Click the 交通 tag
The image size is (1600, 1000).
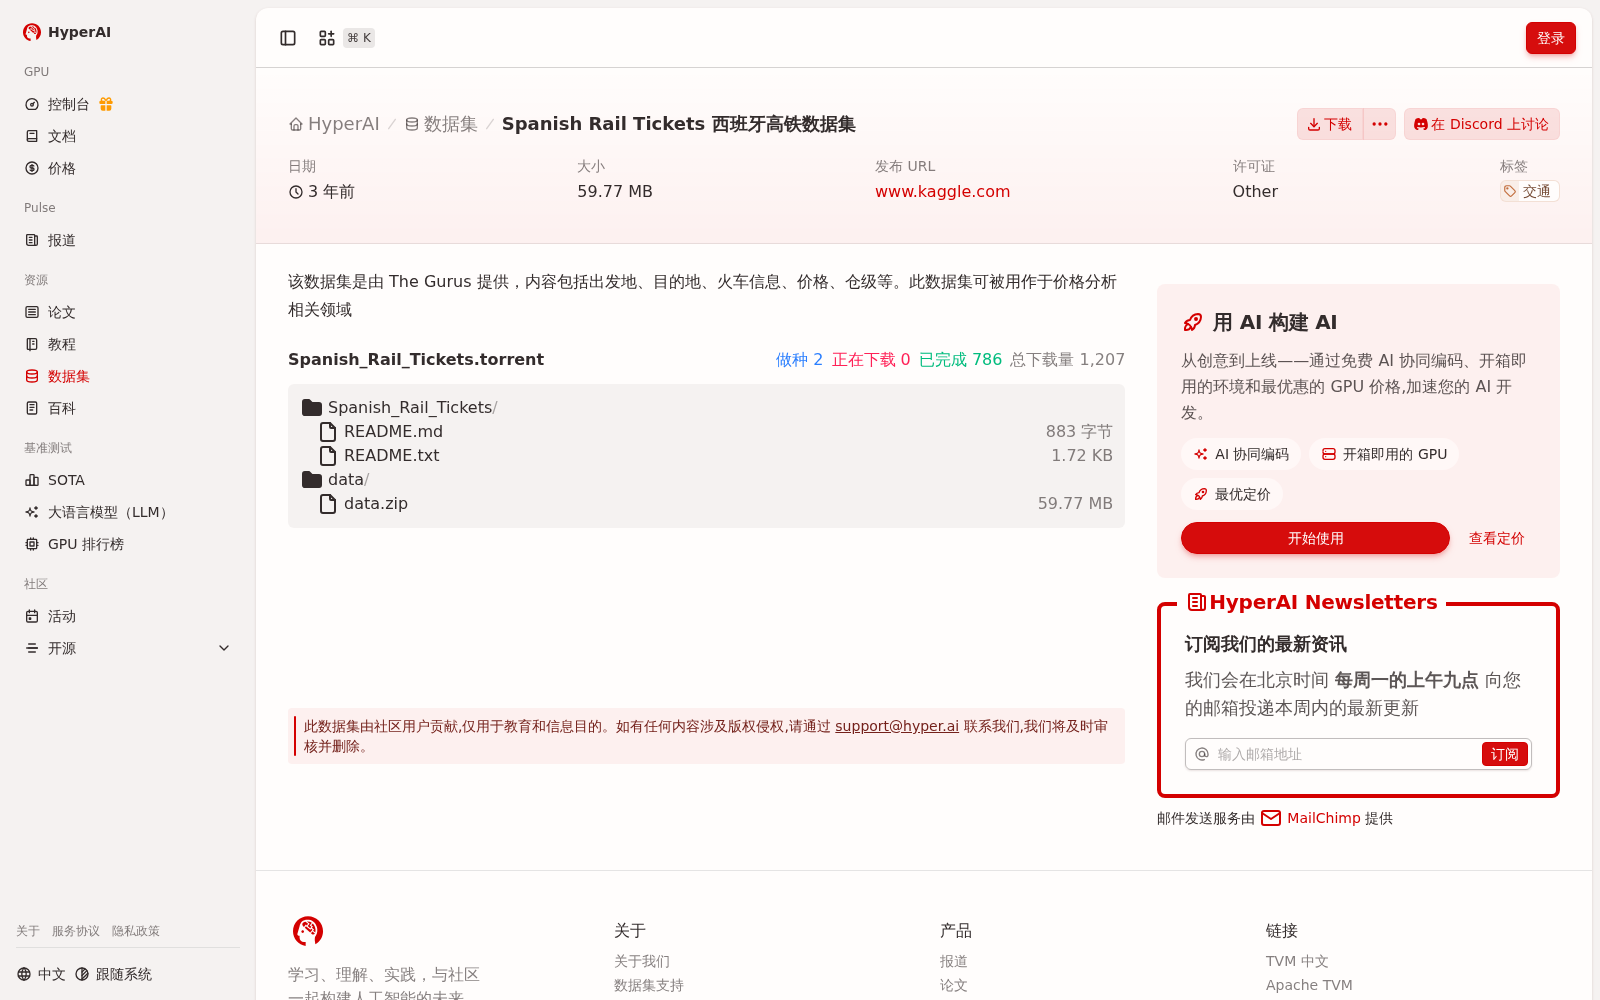click(1529, 191)
